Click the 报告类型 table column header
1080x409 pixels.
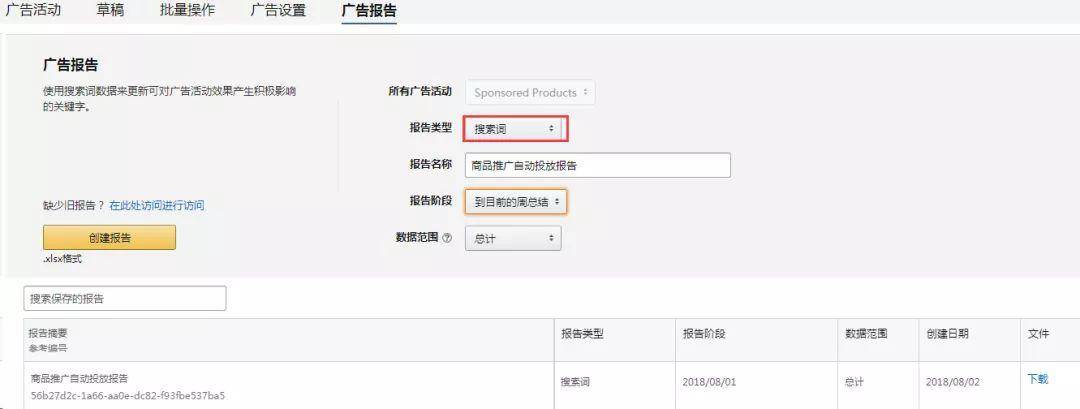(582, 333)
